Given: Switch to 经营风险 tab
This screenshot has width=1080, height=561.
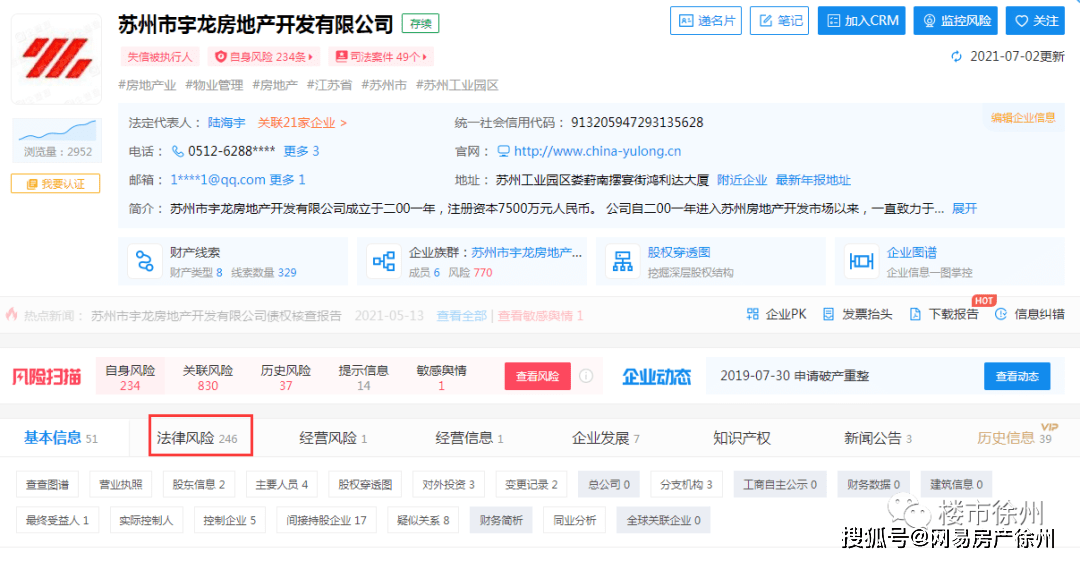Looking at the screenshot, I should (x=333, y=438).
